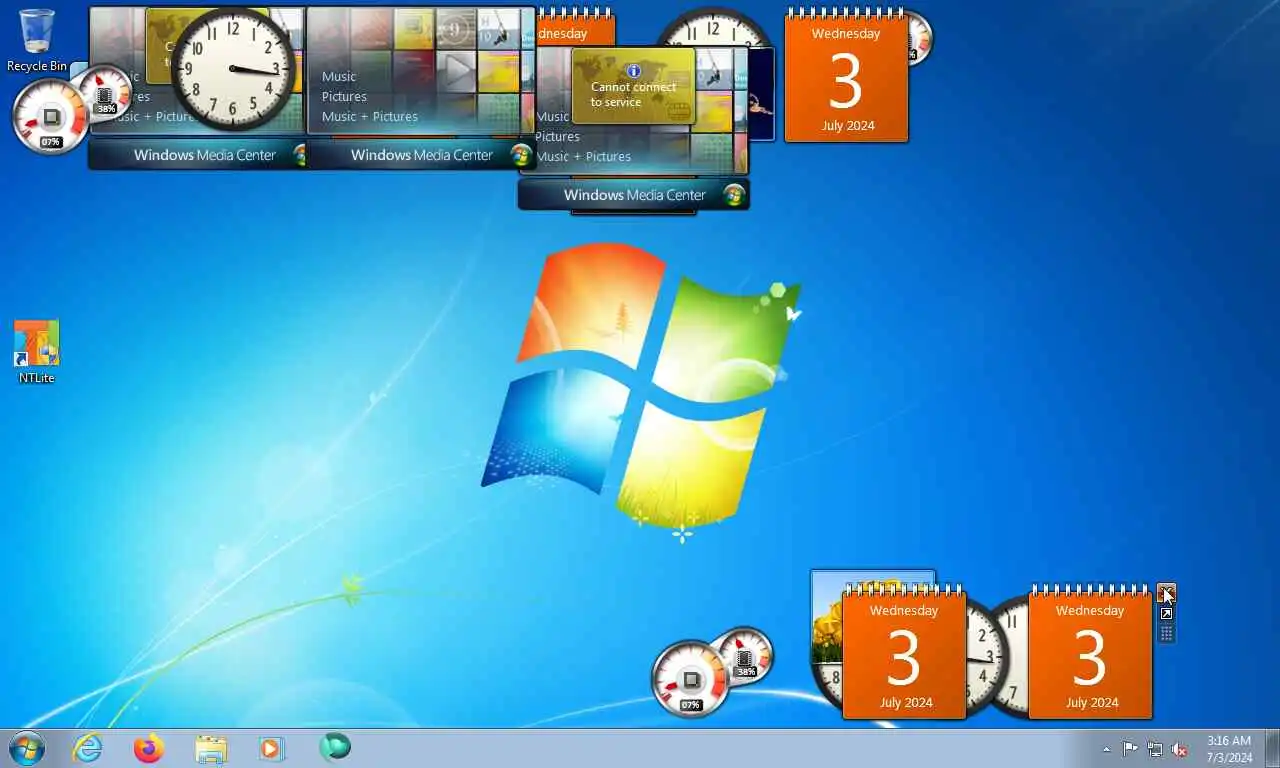Launch Internet Explorer from the taskbar
The height and width of the screenshot is (768, 1280).
(x=88, y=748)
